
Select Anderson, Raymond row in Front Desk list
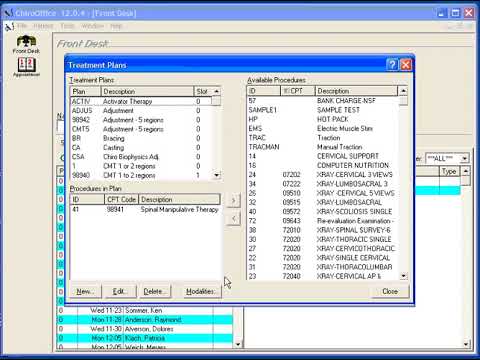pyautogui.click(x=145, y=320)
